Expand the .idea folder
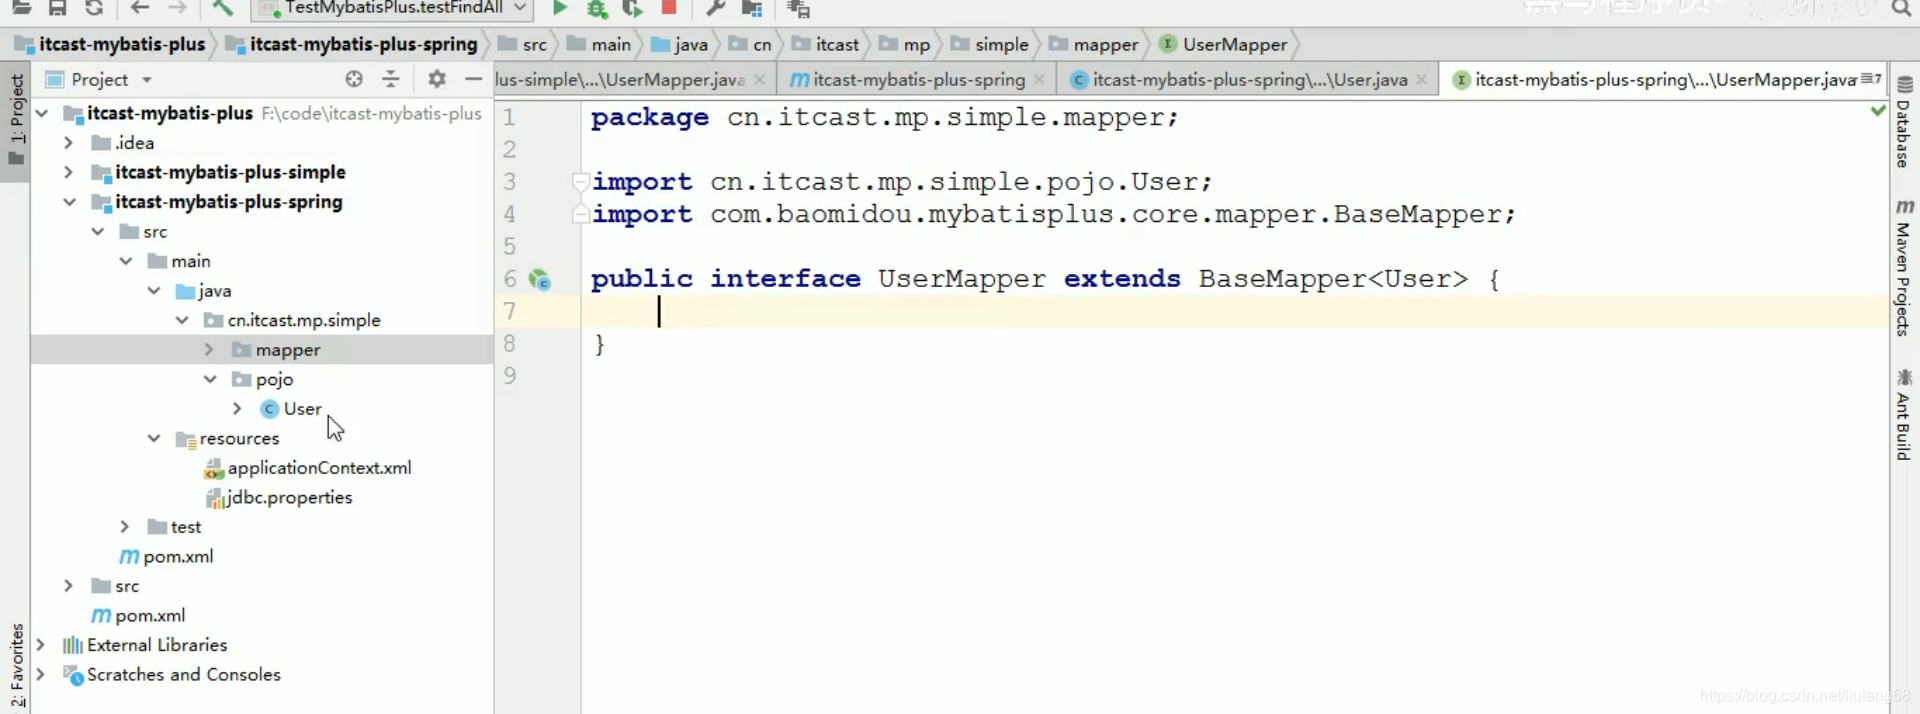 (68, 143)
